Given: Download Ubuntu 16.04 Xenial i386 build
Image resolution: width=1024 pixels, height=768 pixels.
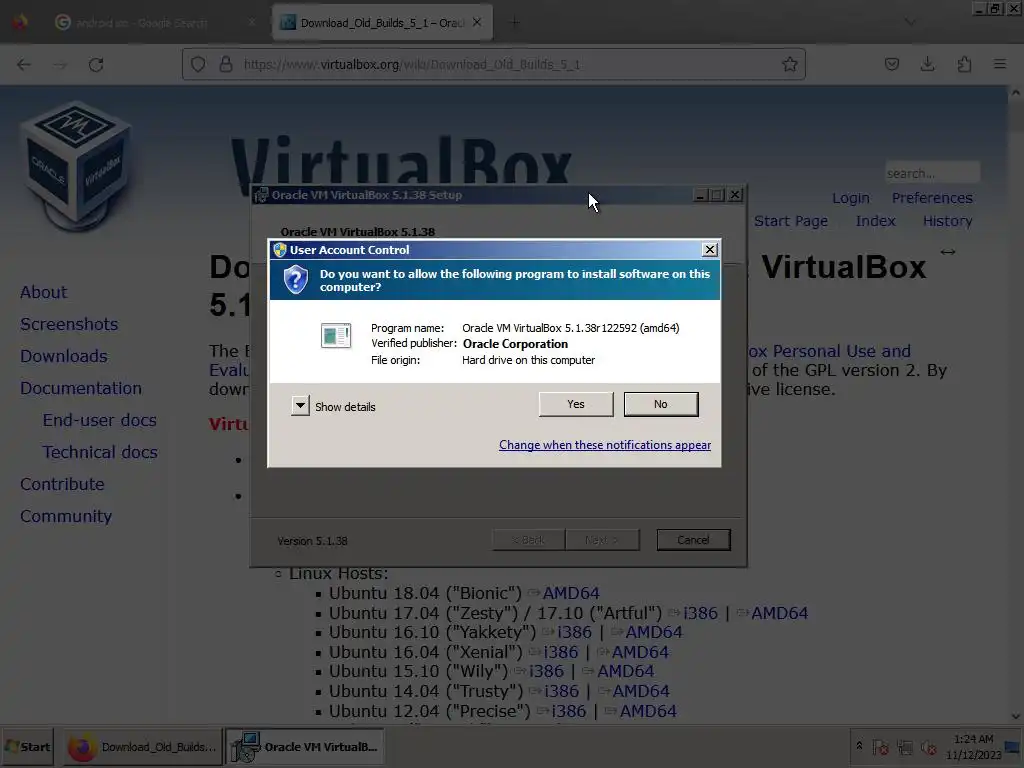Looking at the screenshot, I should coord(560,652).
